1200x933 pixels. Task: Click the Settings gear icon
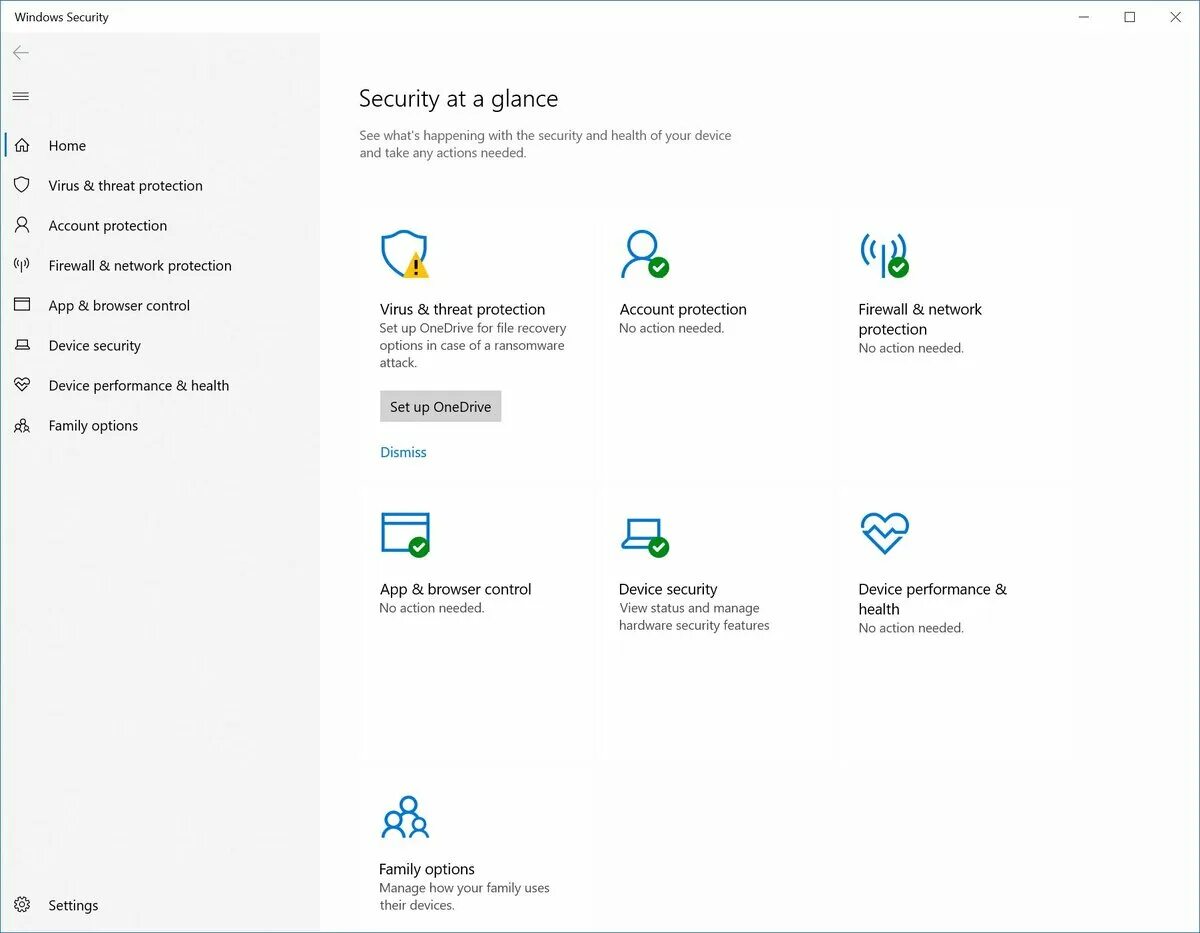click(x=22, y=905)
